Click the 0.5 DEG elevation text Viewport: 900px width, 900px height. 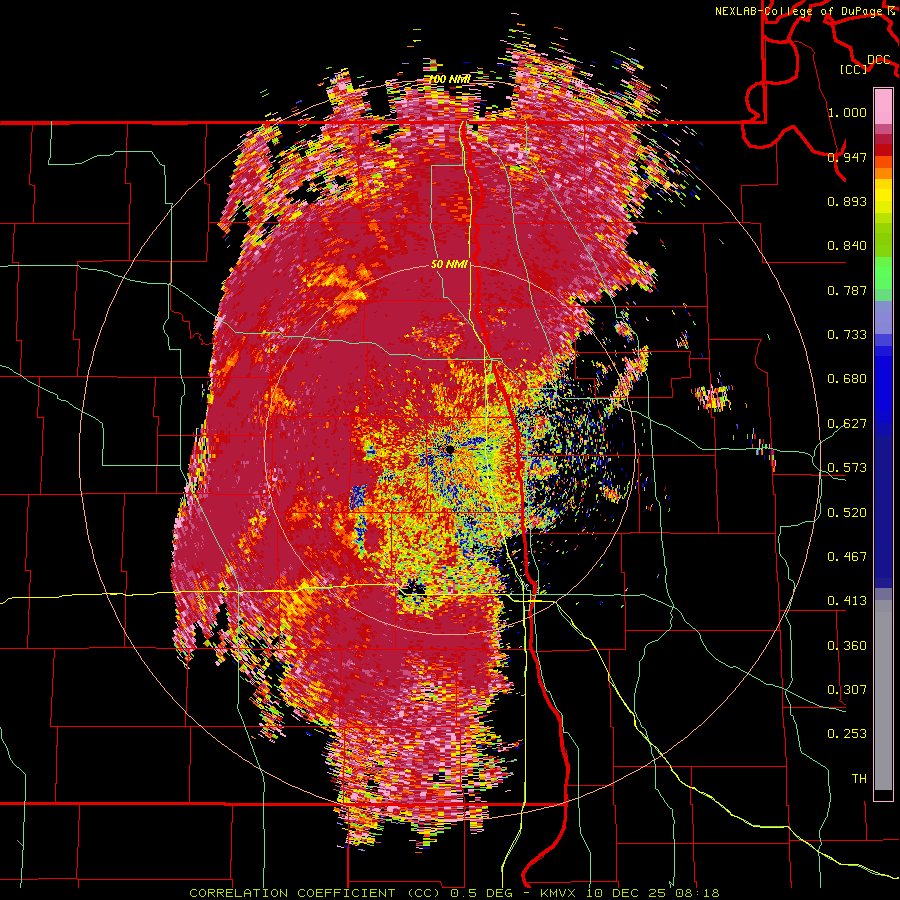pyautogui.click(x=481, y=893)
